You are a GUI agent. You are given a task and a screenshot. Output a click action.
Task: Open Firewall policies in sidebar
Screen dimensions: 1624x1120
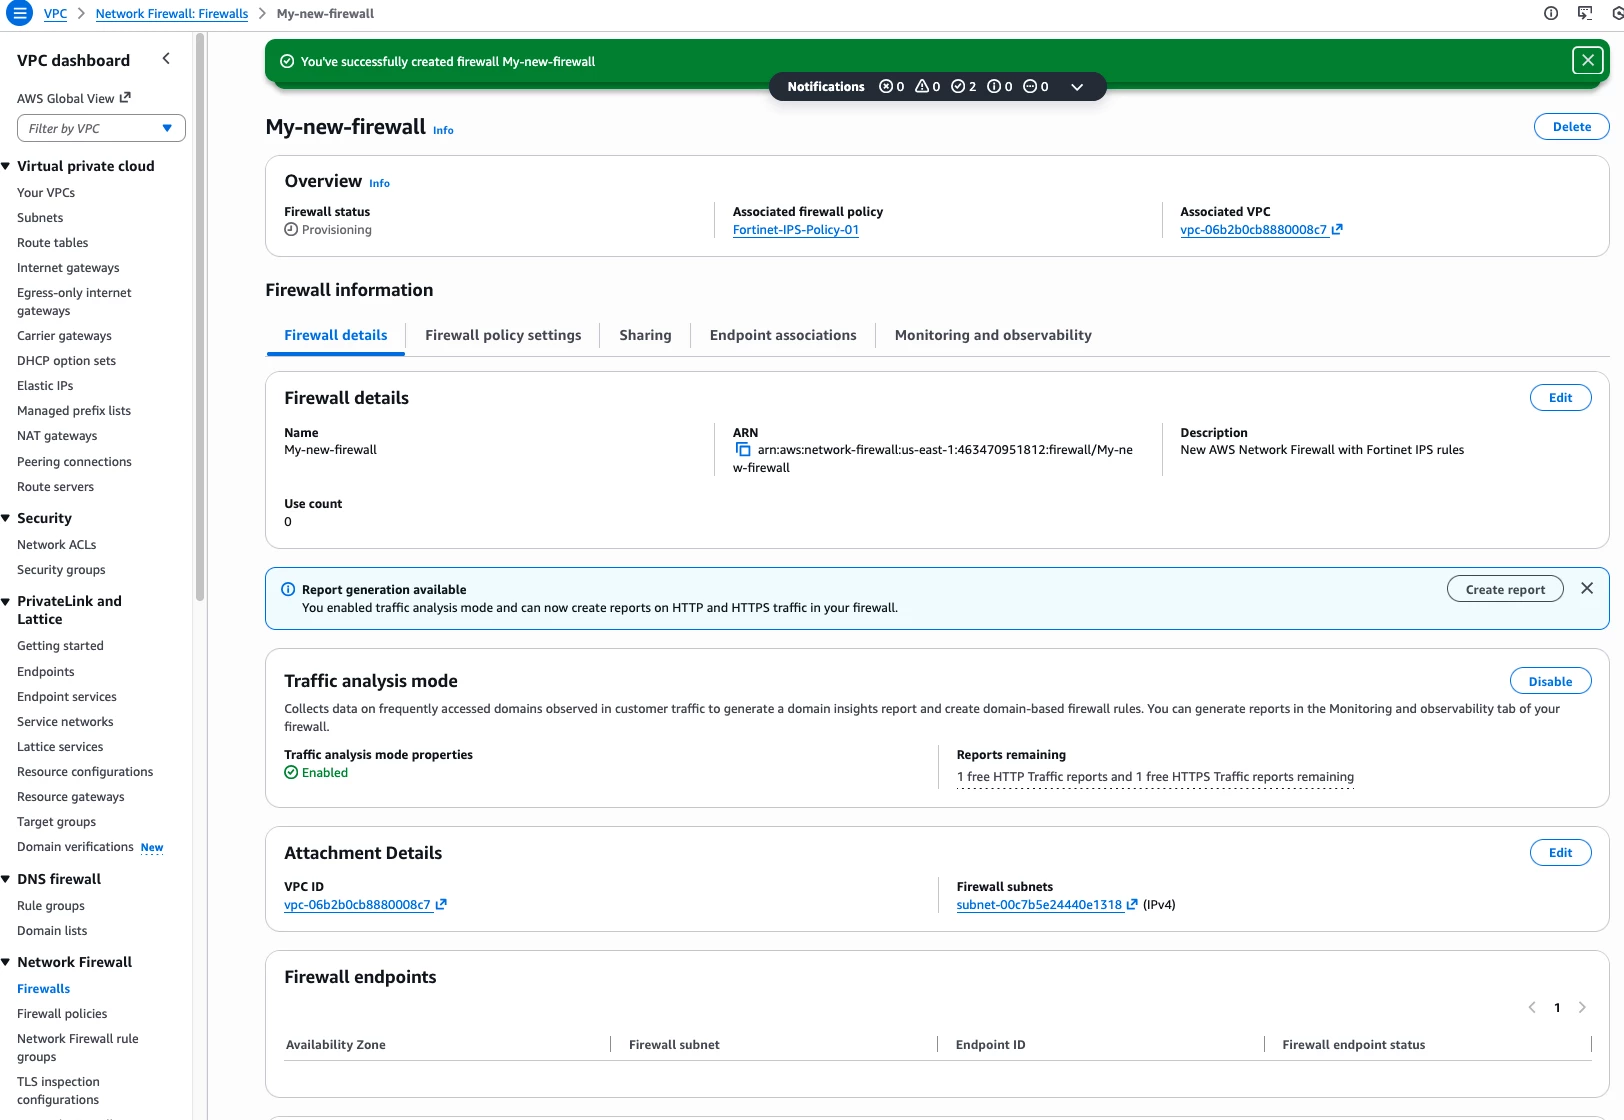(x=62, y=1014)
